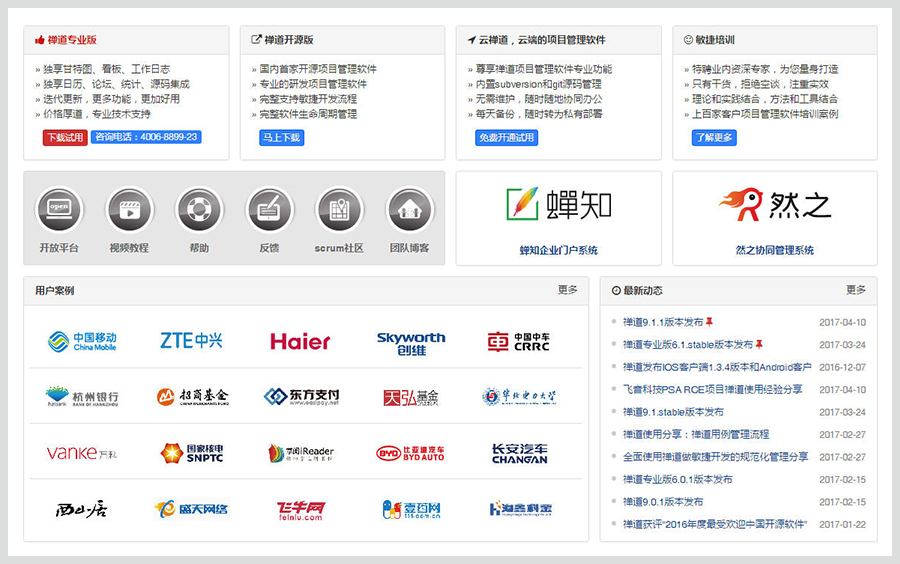Click the Haier logo
Image resolution: width=900 pixels, height=564 pixels.
(x=300, y=341)
